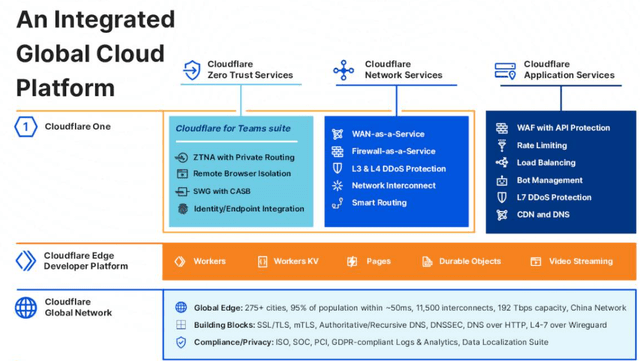The width and height of the screenshot is (640, 361).
Task: Click the Video Streaming icon
Action: coord(536,261)
